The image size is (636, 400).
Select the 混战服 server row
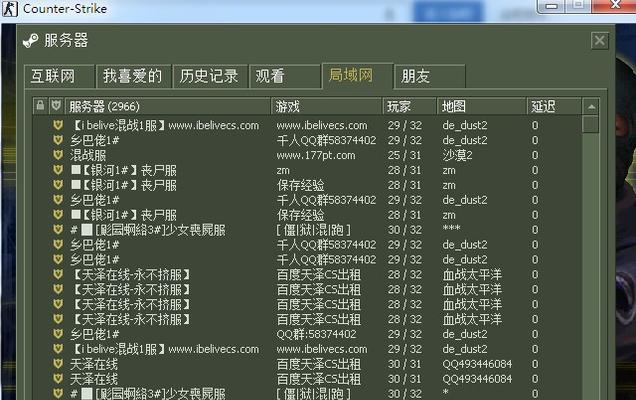tap(306, 155)
